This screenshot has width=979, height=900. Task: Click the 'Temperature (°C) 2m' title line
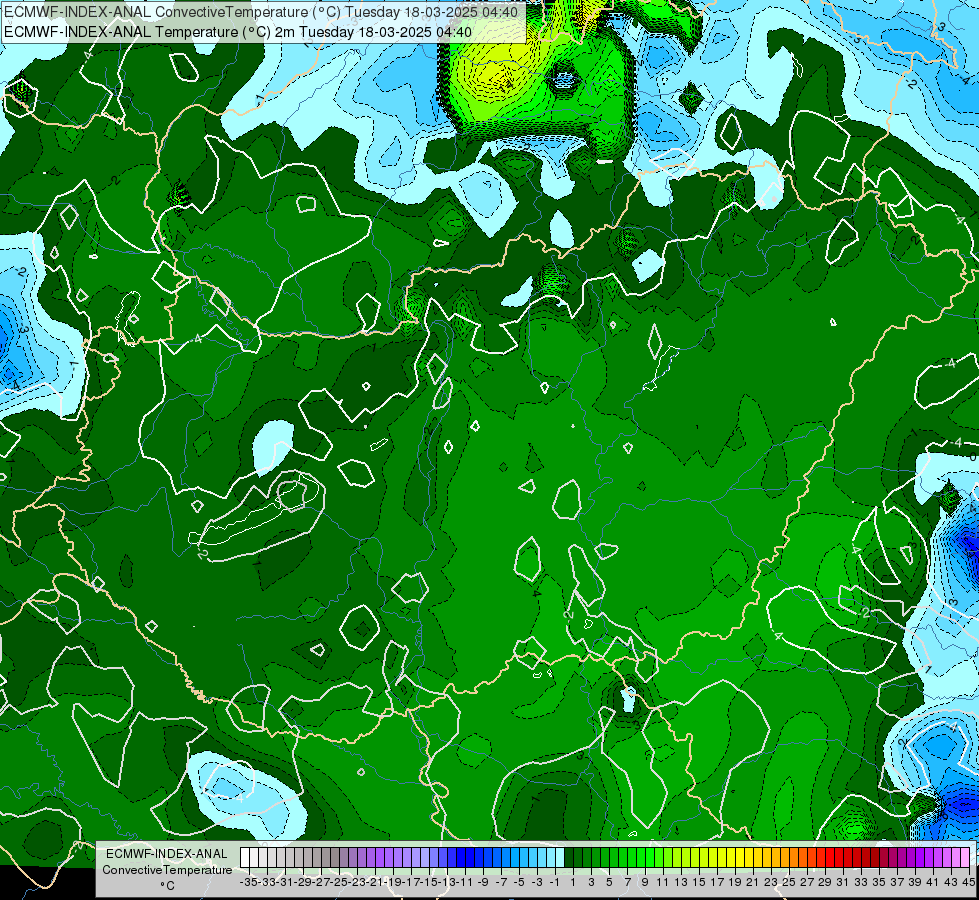pyautogui.click(x=238, y=31)
